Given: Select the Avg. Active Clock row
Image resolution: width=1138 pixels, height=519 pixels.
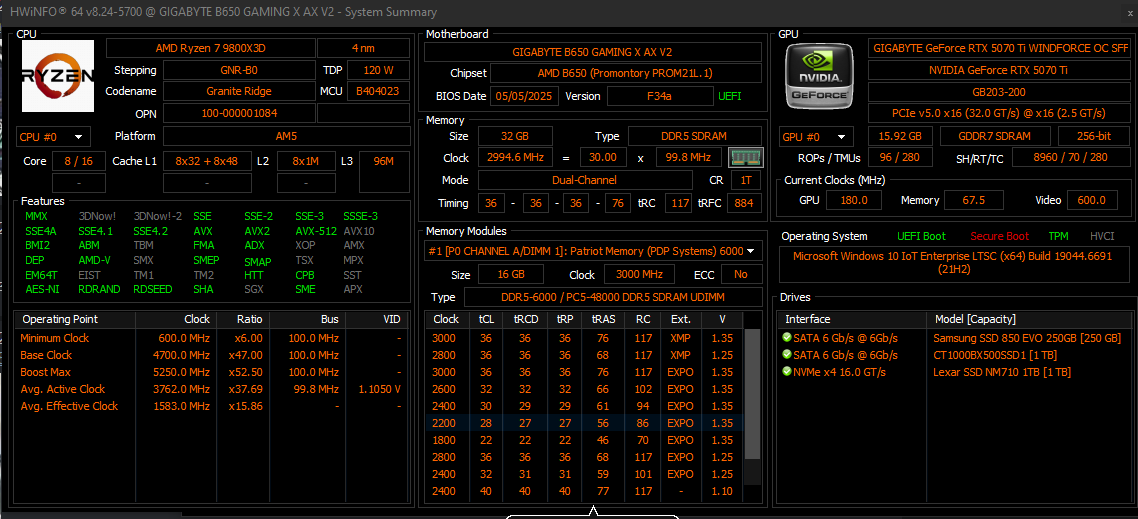Looking at the screenshot, I should click(x=210, y=389).
